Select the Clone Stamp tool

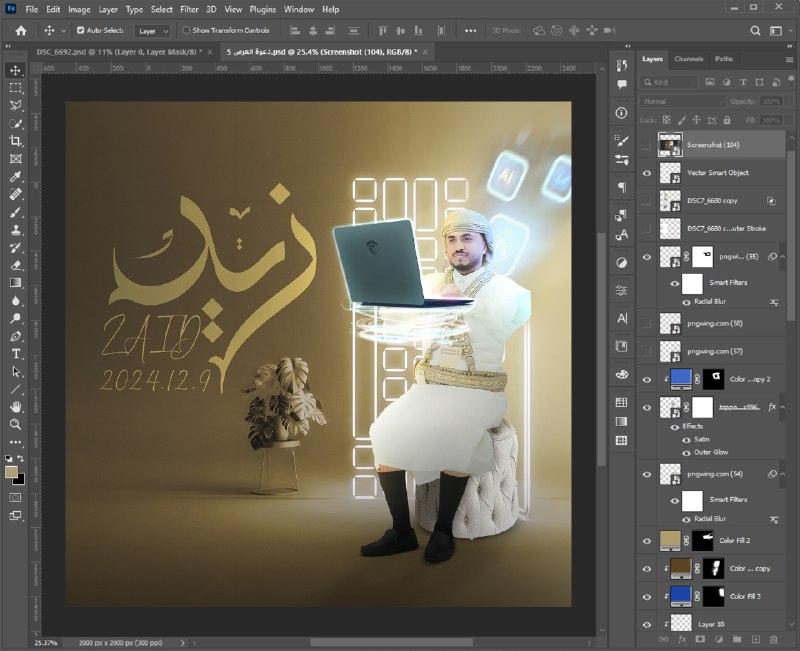pos(16,230)
